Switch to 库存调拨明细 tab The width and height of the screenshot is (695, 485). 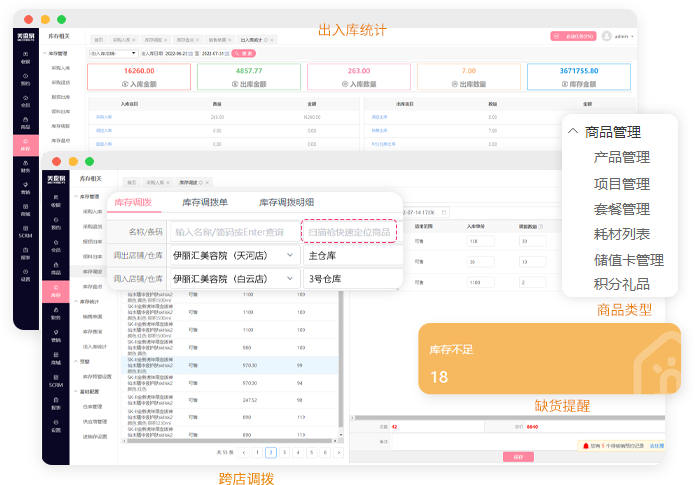click(289, 202)
